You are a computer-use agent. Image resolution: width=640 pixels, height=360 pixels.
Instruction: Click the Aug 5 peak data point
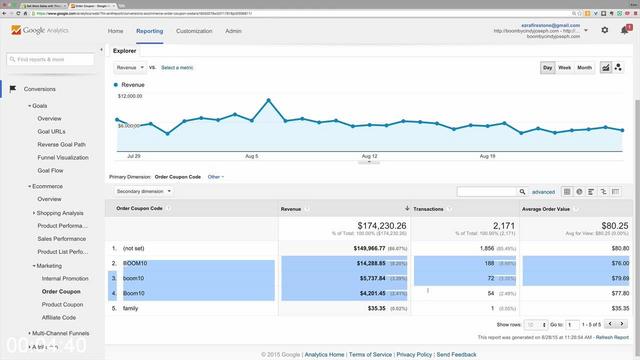[x=269, y=100]
